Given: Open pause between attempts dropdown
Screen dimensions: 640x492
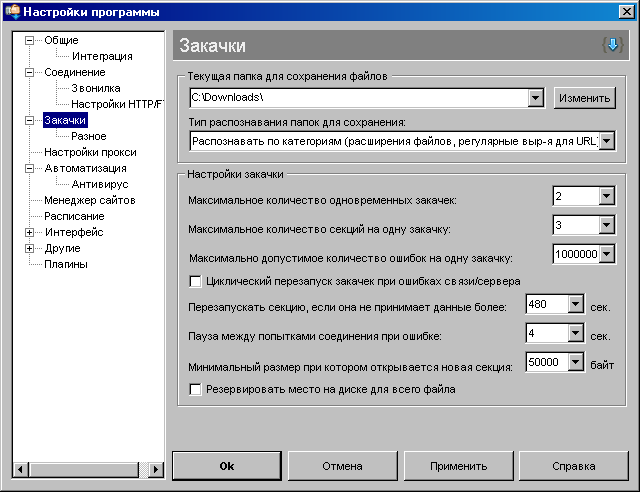Looking at the screenshot, I should [x=576, y=333].
